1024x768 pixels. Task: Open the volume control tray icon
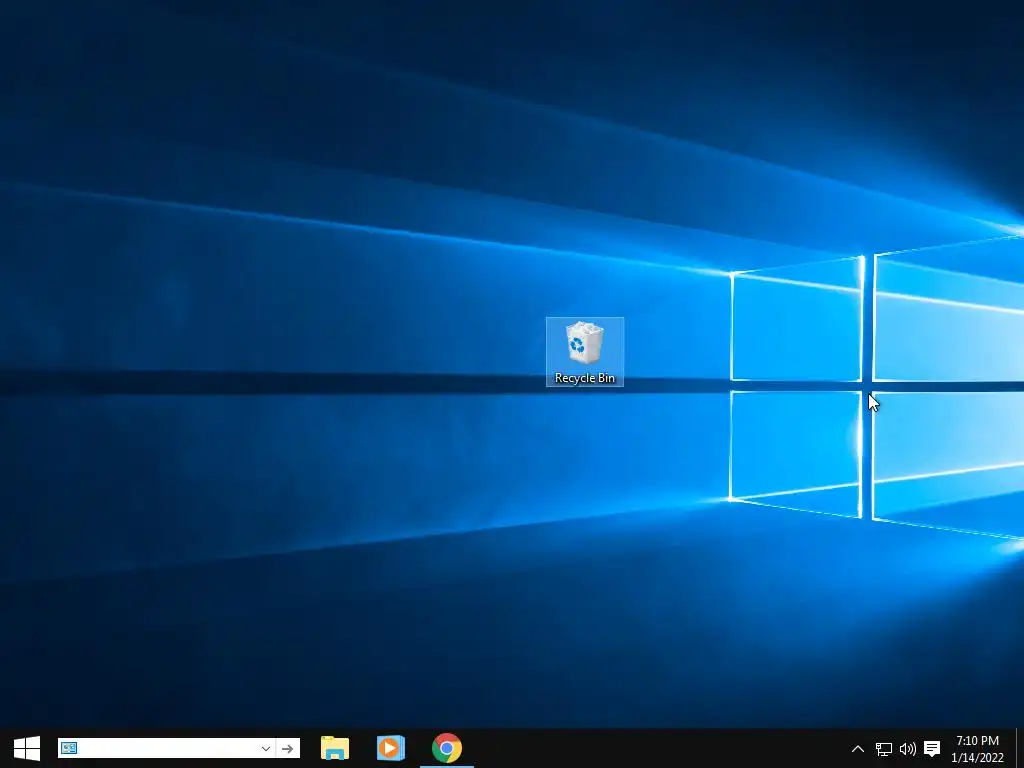(x=908, y=749)
